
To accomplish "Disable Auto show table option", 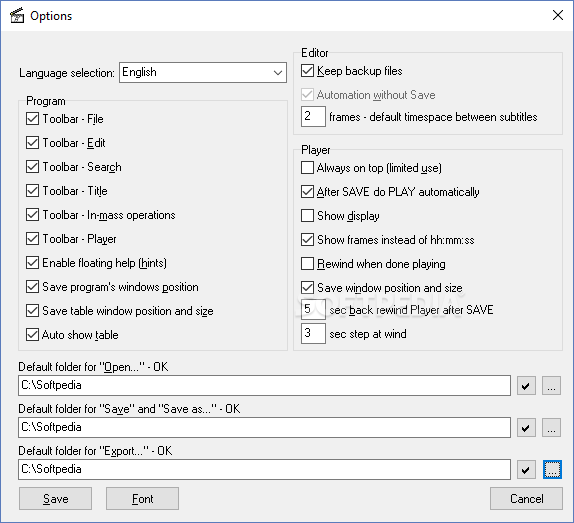I will (x=32, y=335).
